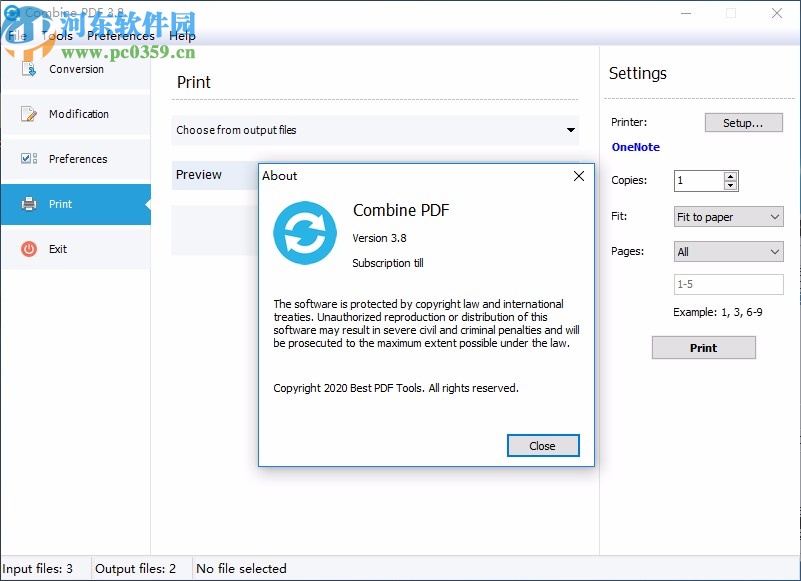Select Conversion in the sidebar

pyautogui.click(x=75, y=69)
